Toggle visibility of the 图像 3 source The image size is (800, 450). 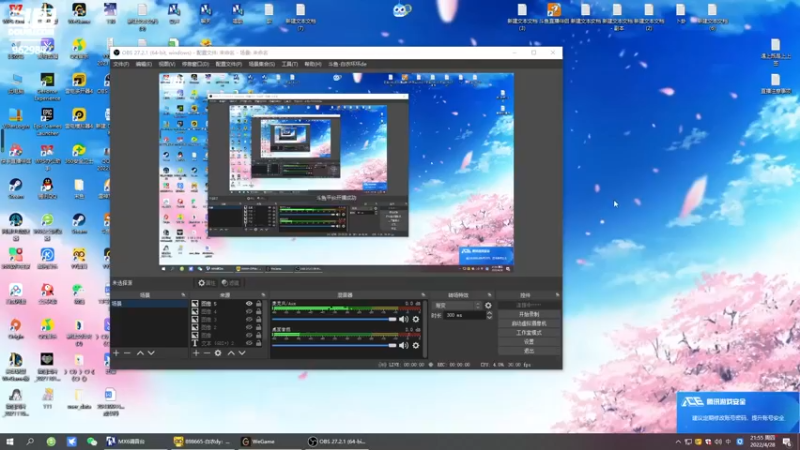(249, 319)
